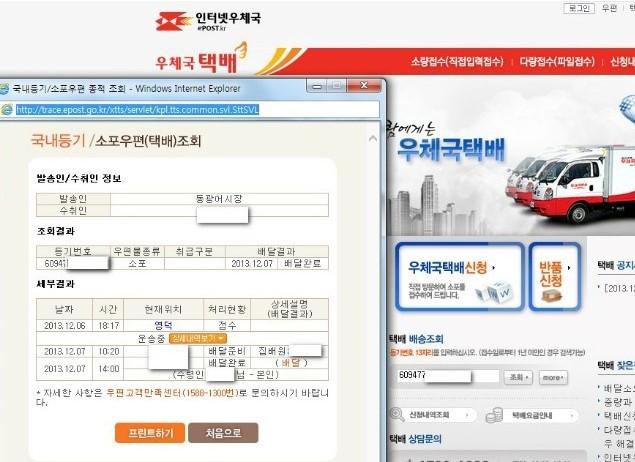Open 반품신청 banner button
Screen dimensions: 635x462
pyautogui.click(x=555, y=277)
